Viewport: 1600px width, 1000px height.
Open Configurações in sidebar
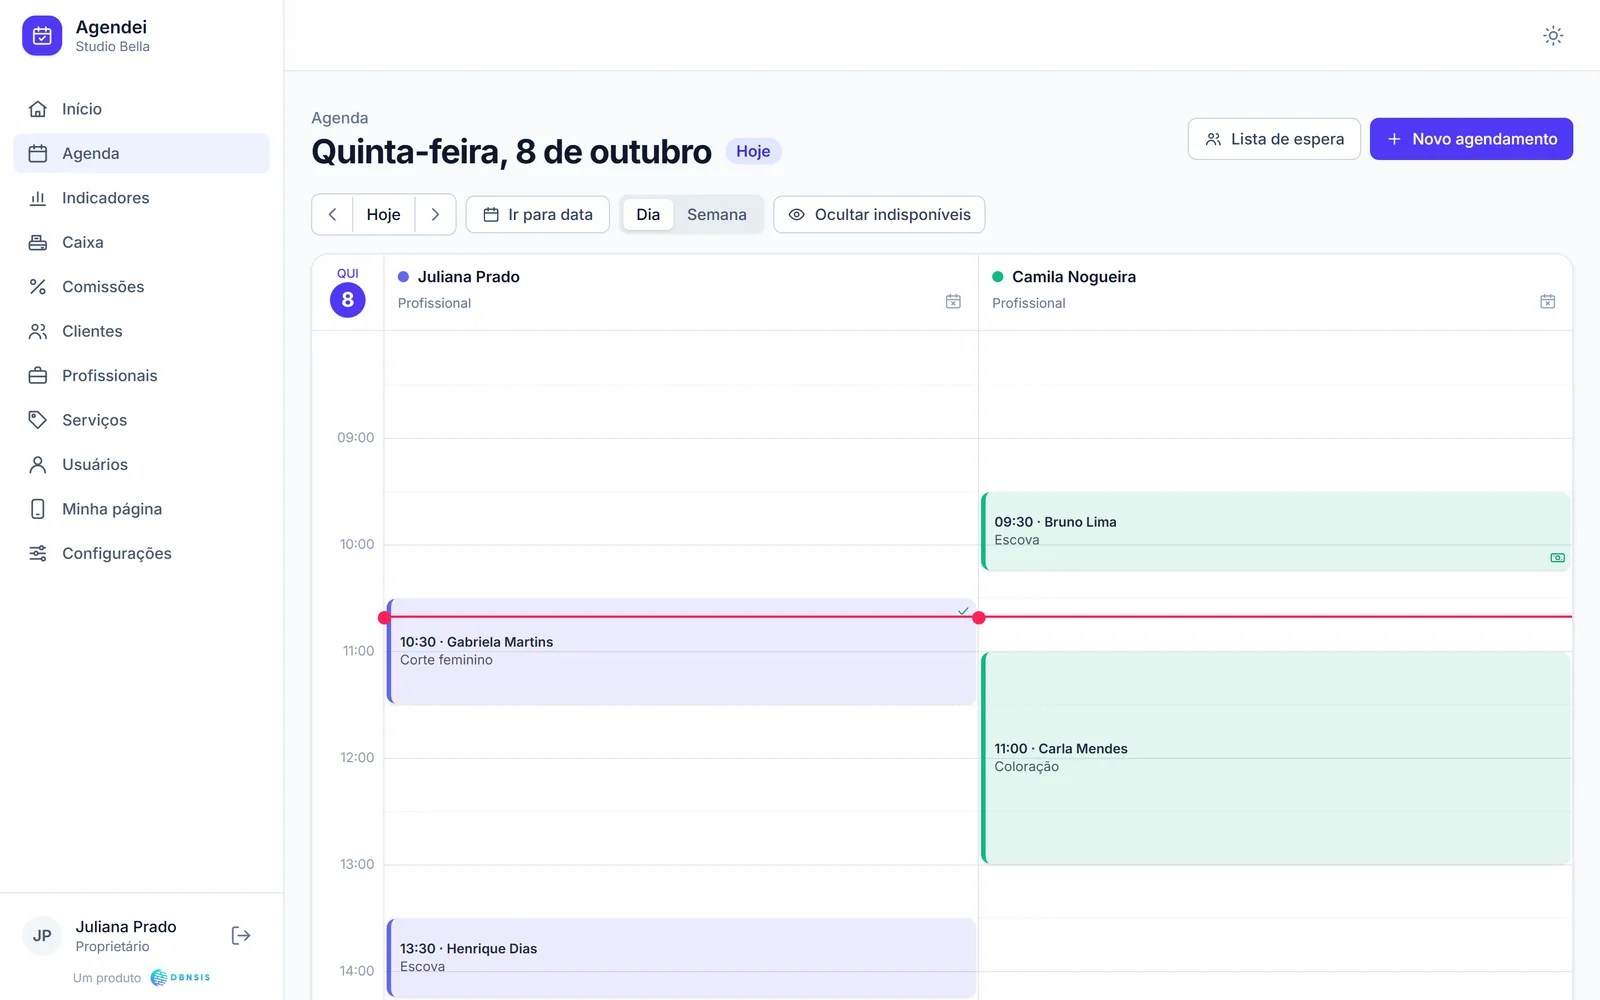pos(141,553)
